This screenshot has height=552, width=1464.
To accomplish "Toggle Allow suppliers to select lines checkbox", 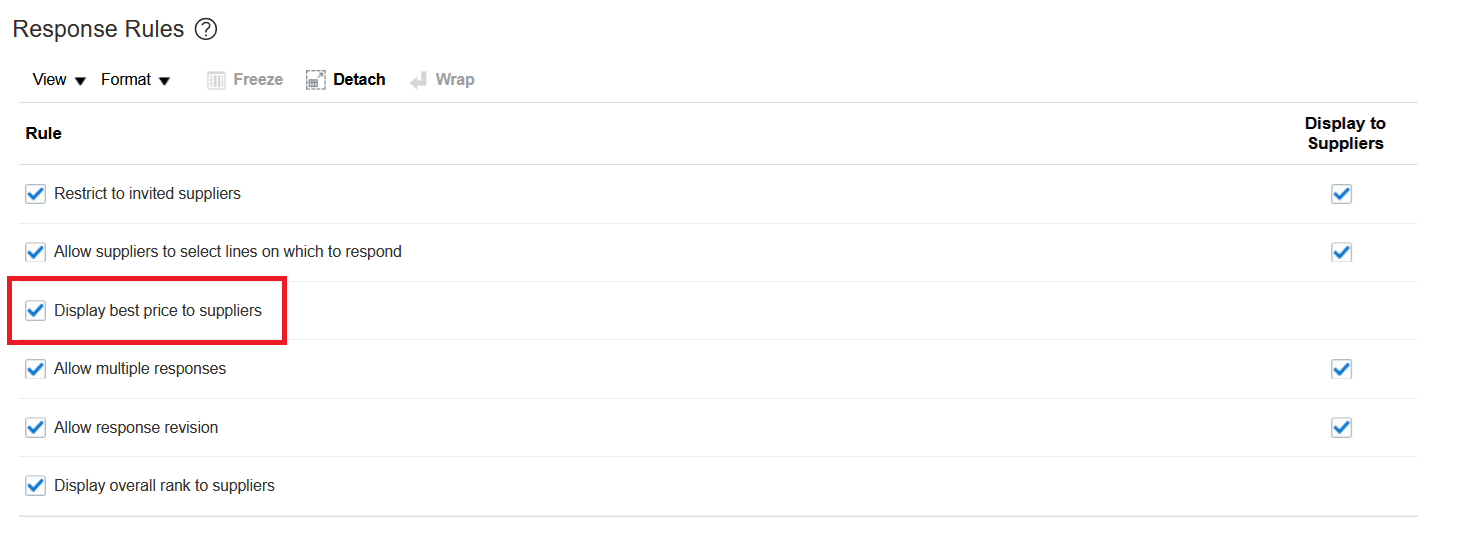I will [36, 252].
